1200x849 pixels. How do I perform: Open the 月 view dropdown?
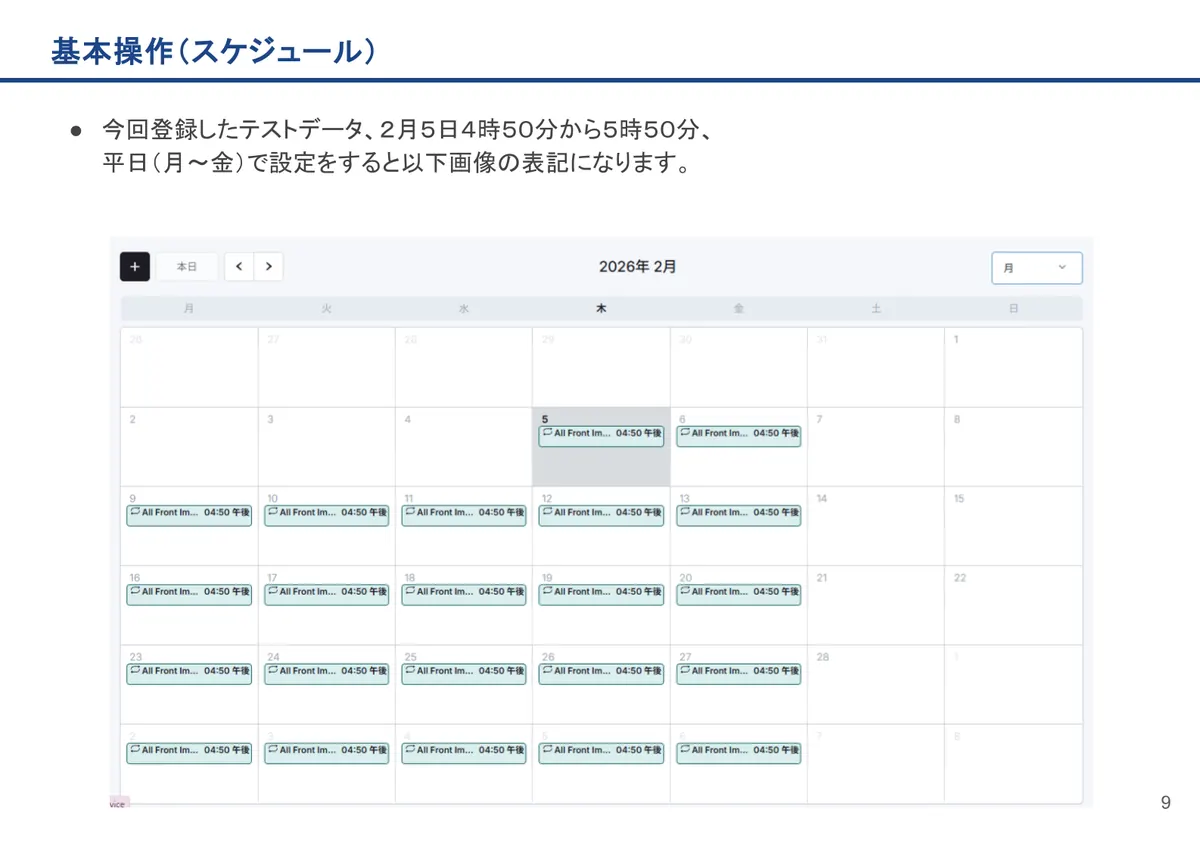1037,268
